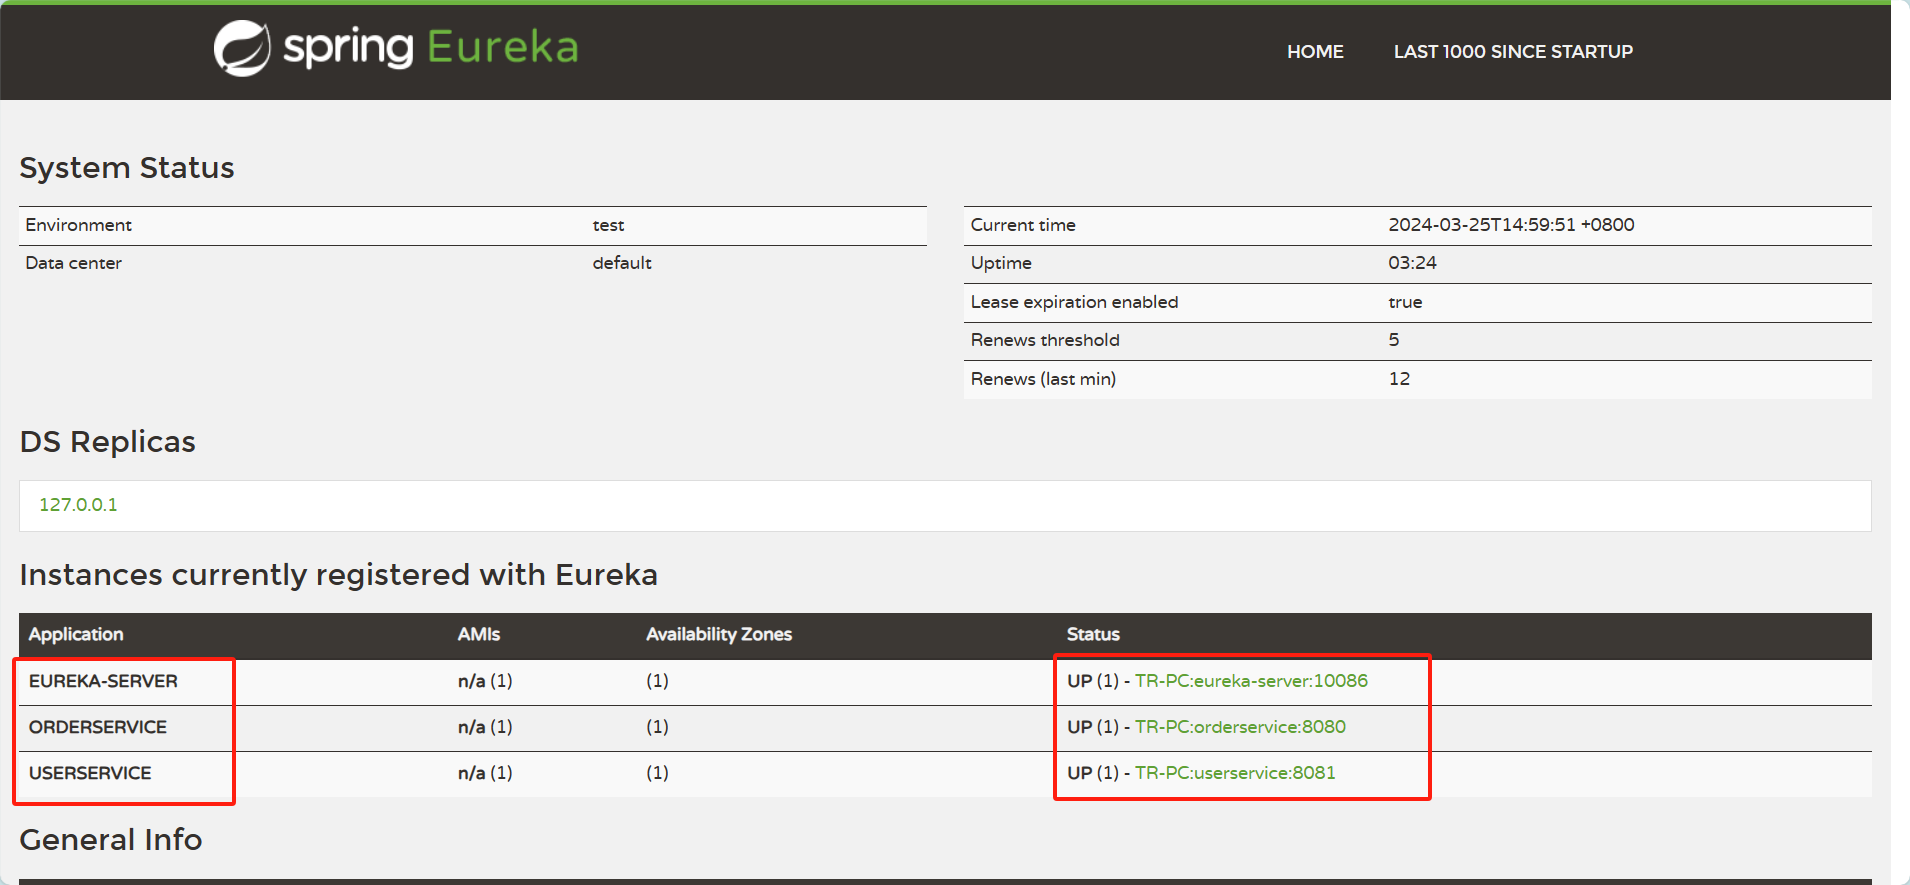Click the System Status heading
This screenshot has width=1910, height=885.
127,167
